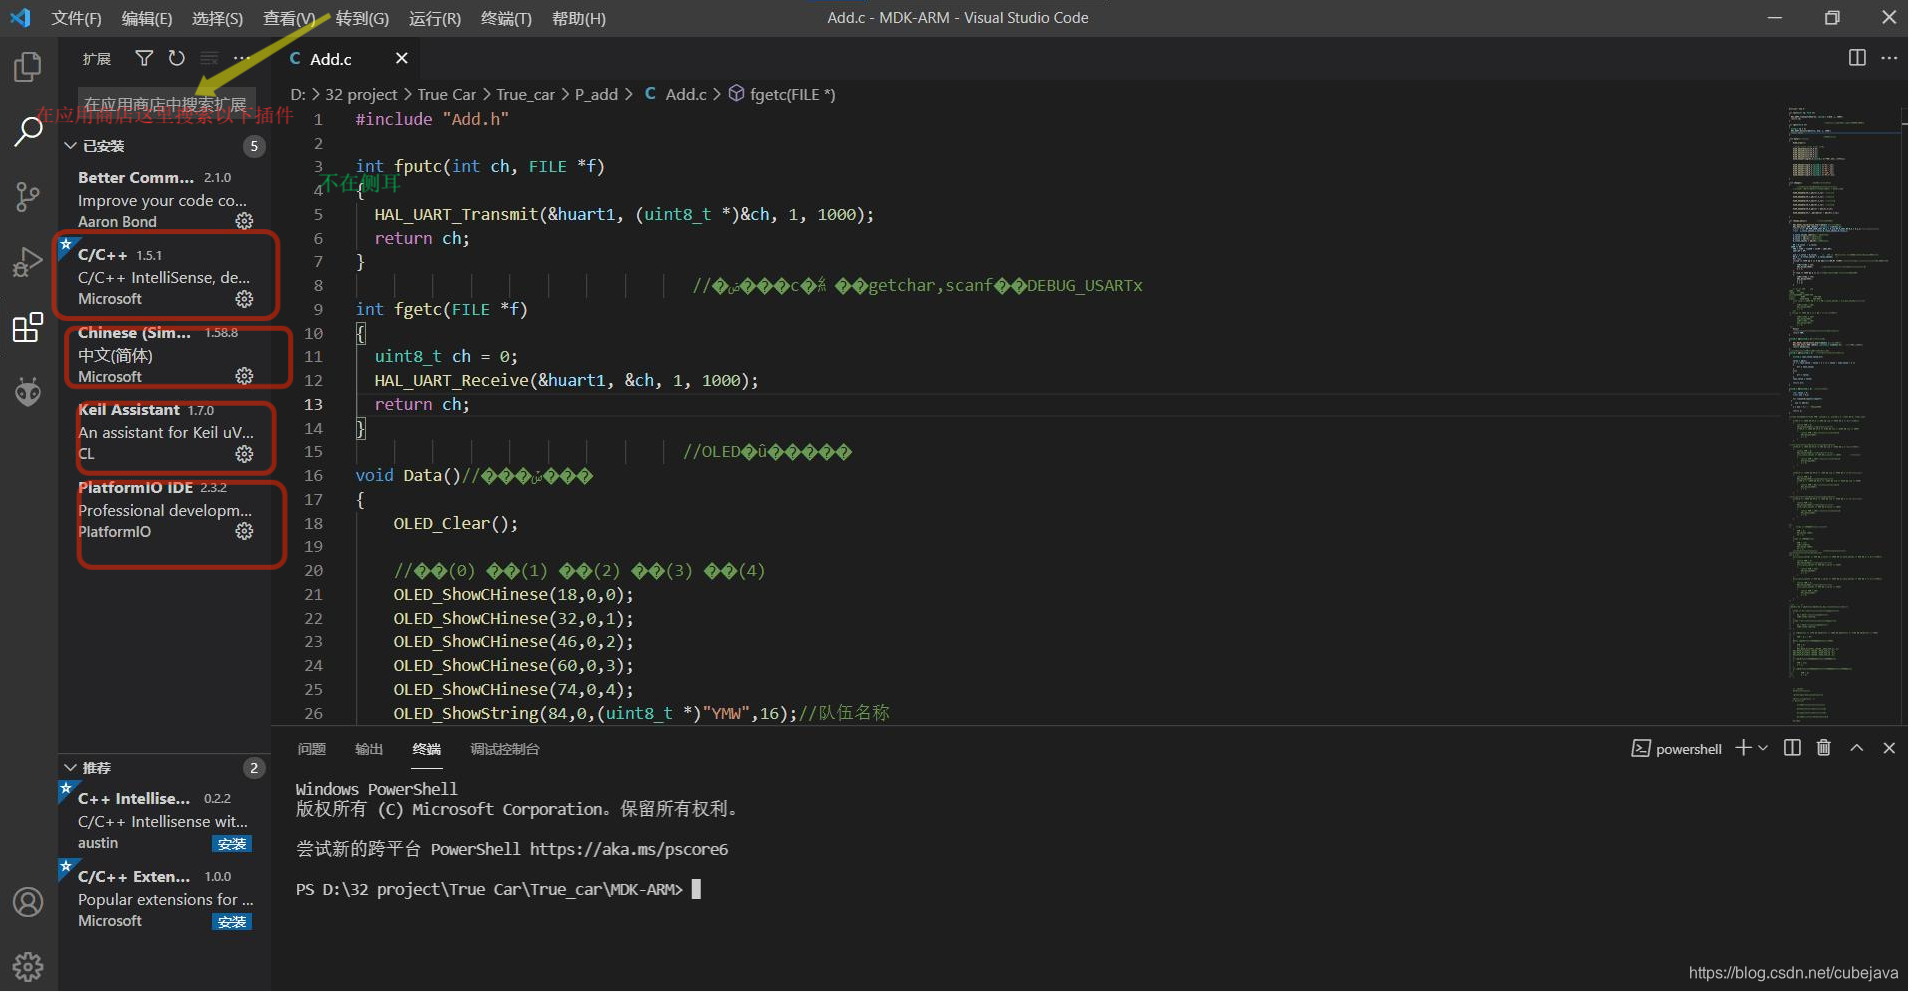
Task: Close the Add.c editor tab
Action: [402, 58]
